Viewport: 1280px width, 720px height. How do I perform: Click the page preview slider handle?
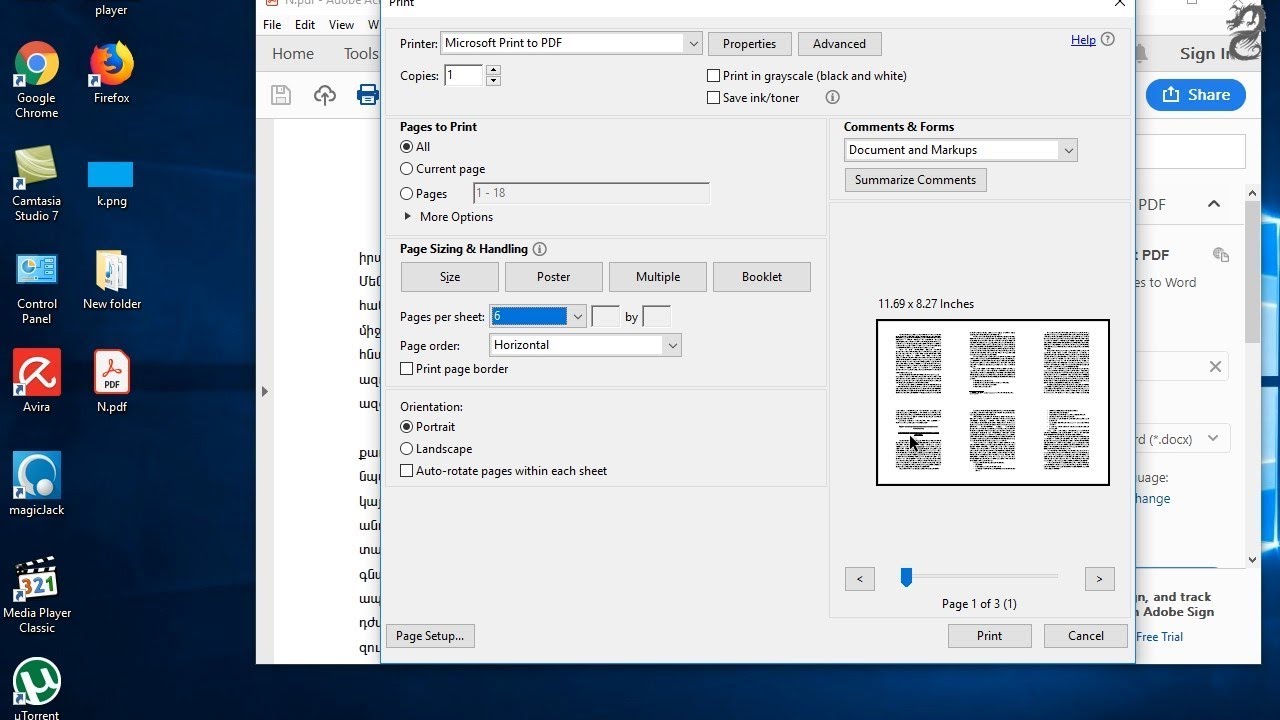click(906, 577)
